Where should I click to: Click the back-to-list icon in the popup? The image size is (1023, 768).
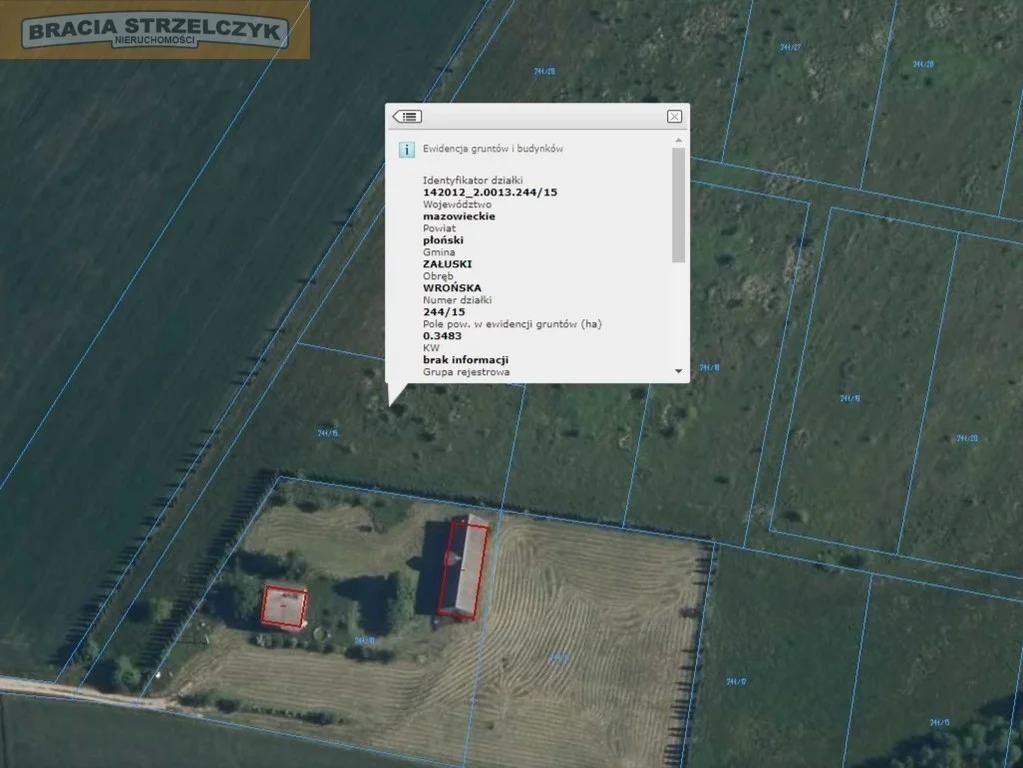point(407,117)
